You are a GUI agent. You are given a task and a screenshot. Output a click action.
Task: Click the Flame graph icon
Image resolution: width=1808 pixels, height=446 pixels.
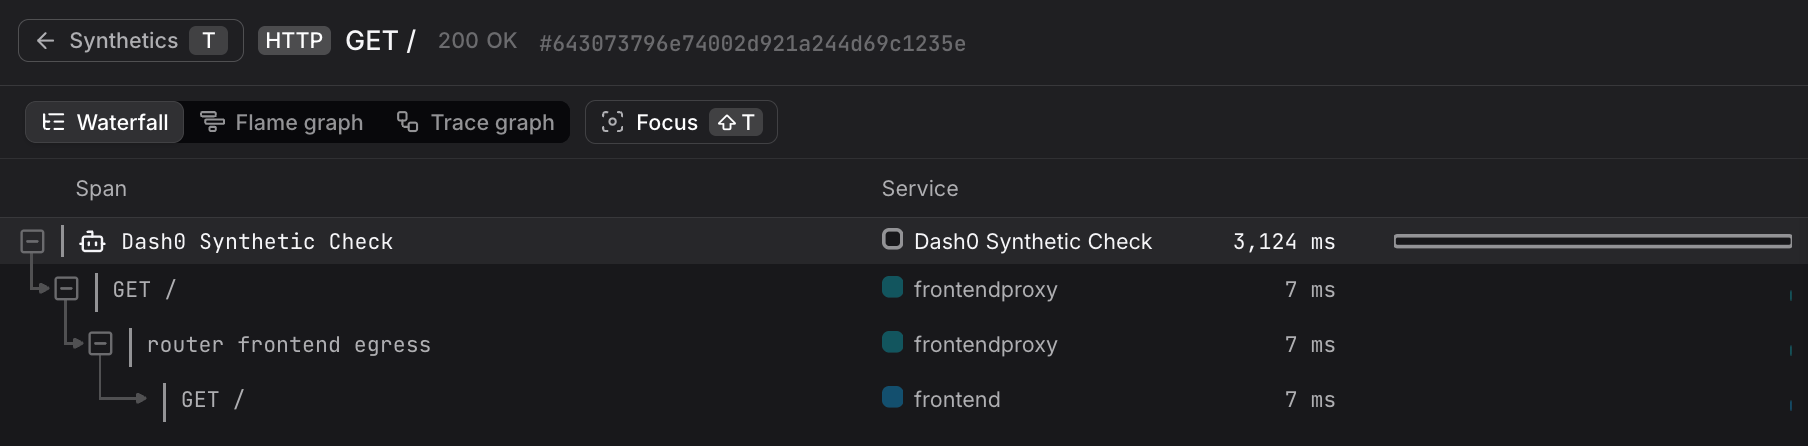(x=212, y=122)
